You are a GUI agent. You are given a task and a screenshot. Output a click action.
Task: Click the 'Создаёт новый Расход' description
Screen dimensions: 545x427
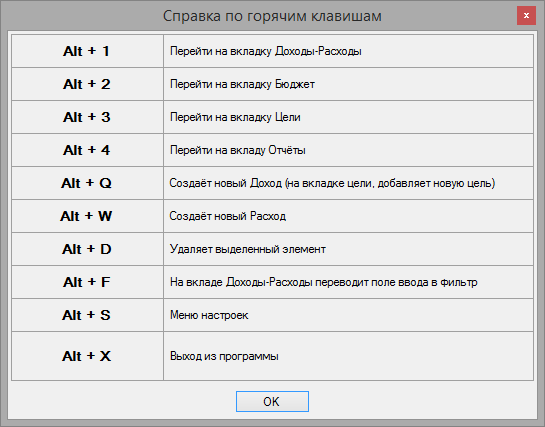[228, 216]
